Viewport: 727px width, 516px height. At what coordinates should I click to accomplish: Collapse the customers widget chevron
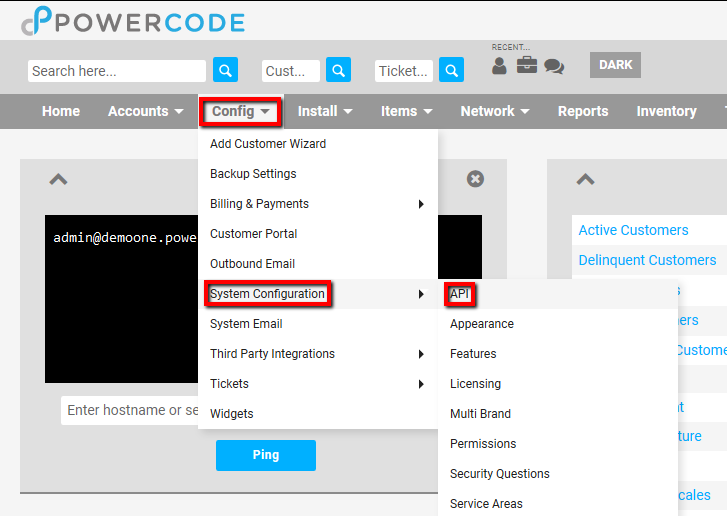(x=585, y=179)
